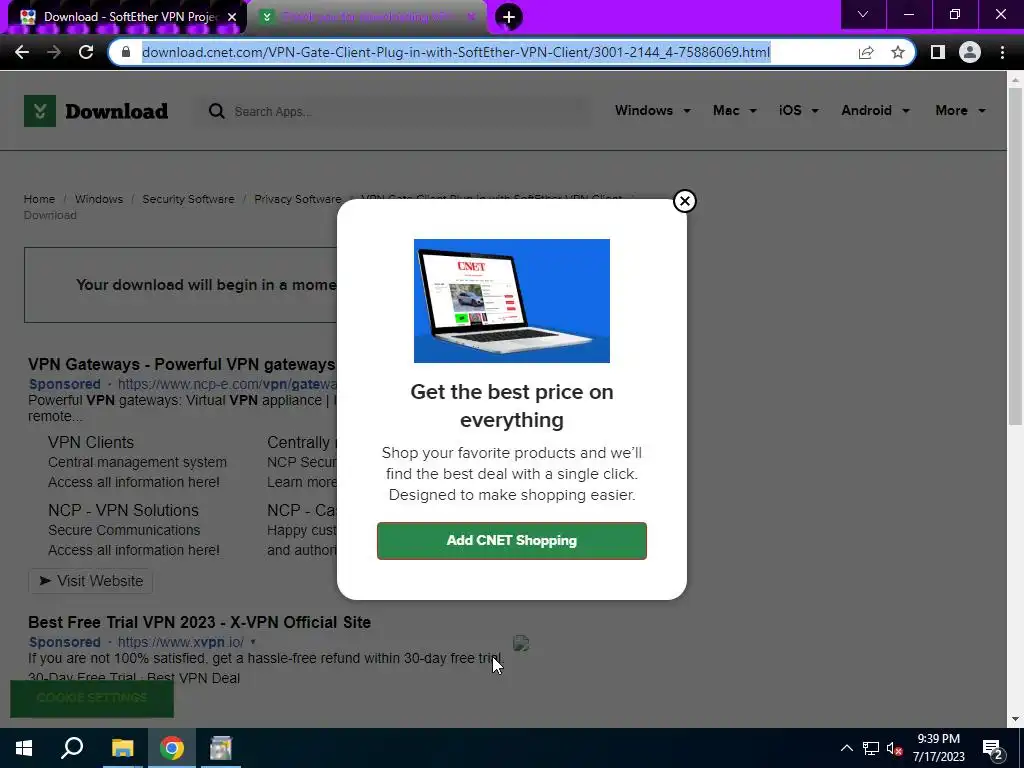Open the taskbar clock and date
Screen dimensions: 1024x768
tap(938, 748)
